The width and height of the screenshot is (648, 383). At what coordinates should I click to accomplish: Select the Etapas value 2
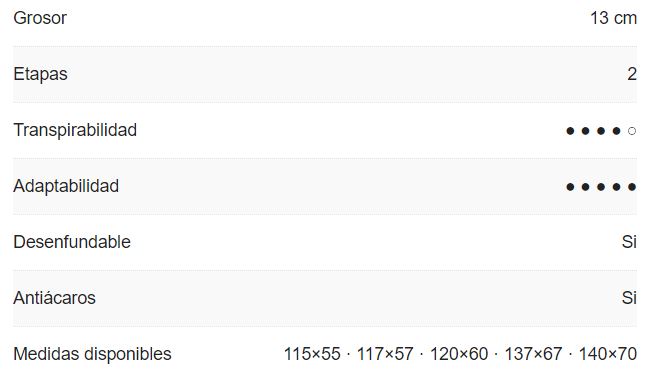(x=632, y=74)
